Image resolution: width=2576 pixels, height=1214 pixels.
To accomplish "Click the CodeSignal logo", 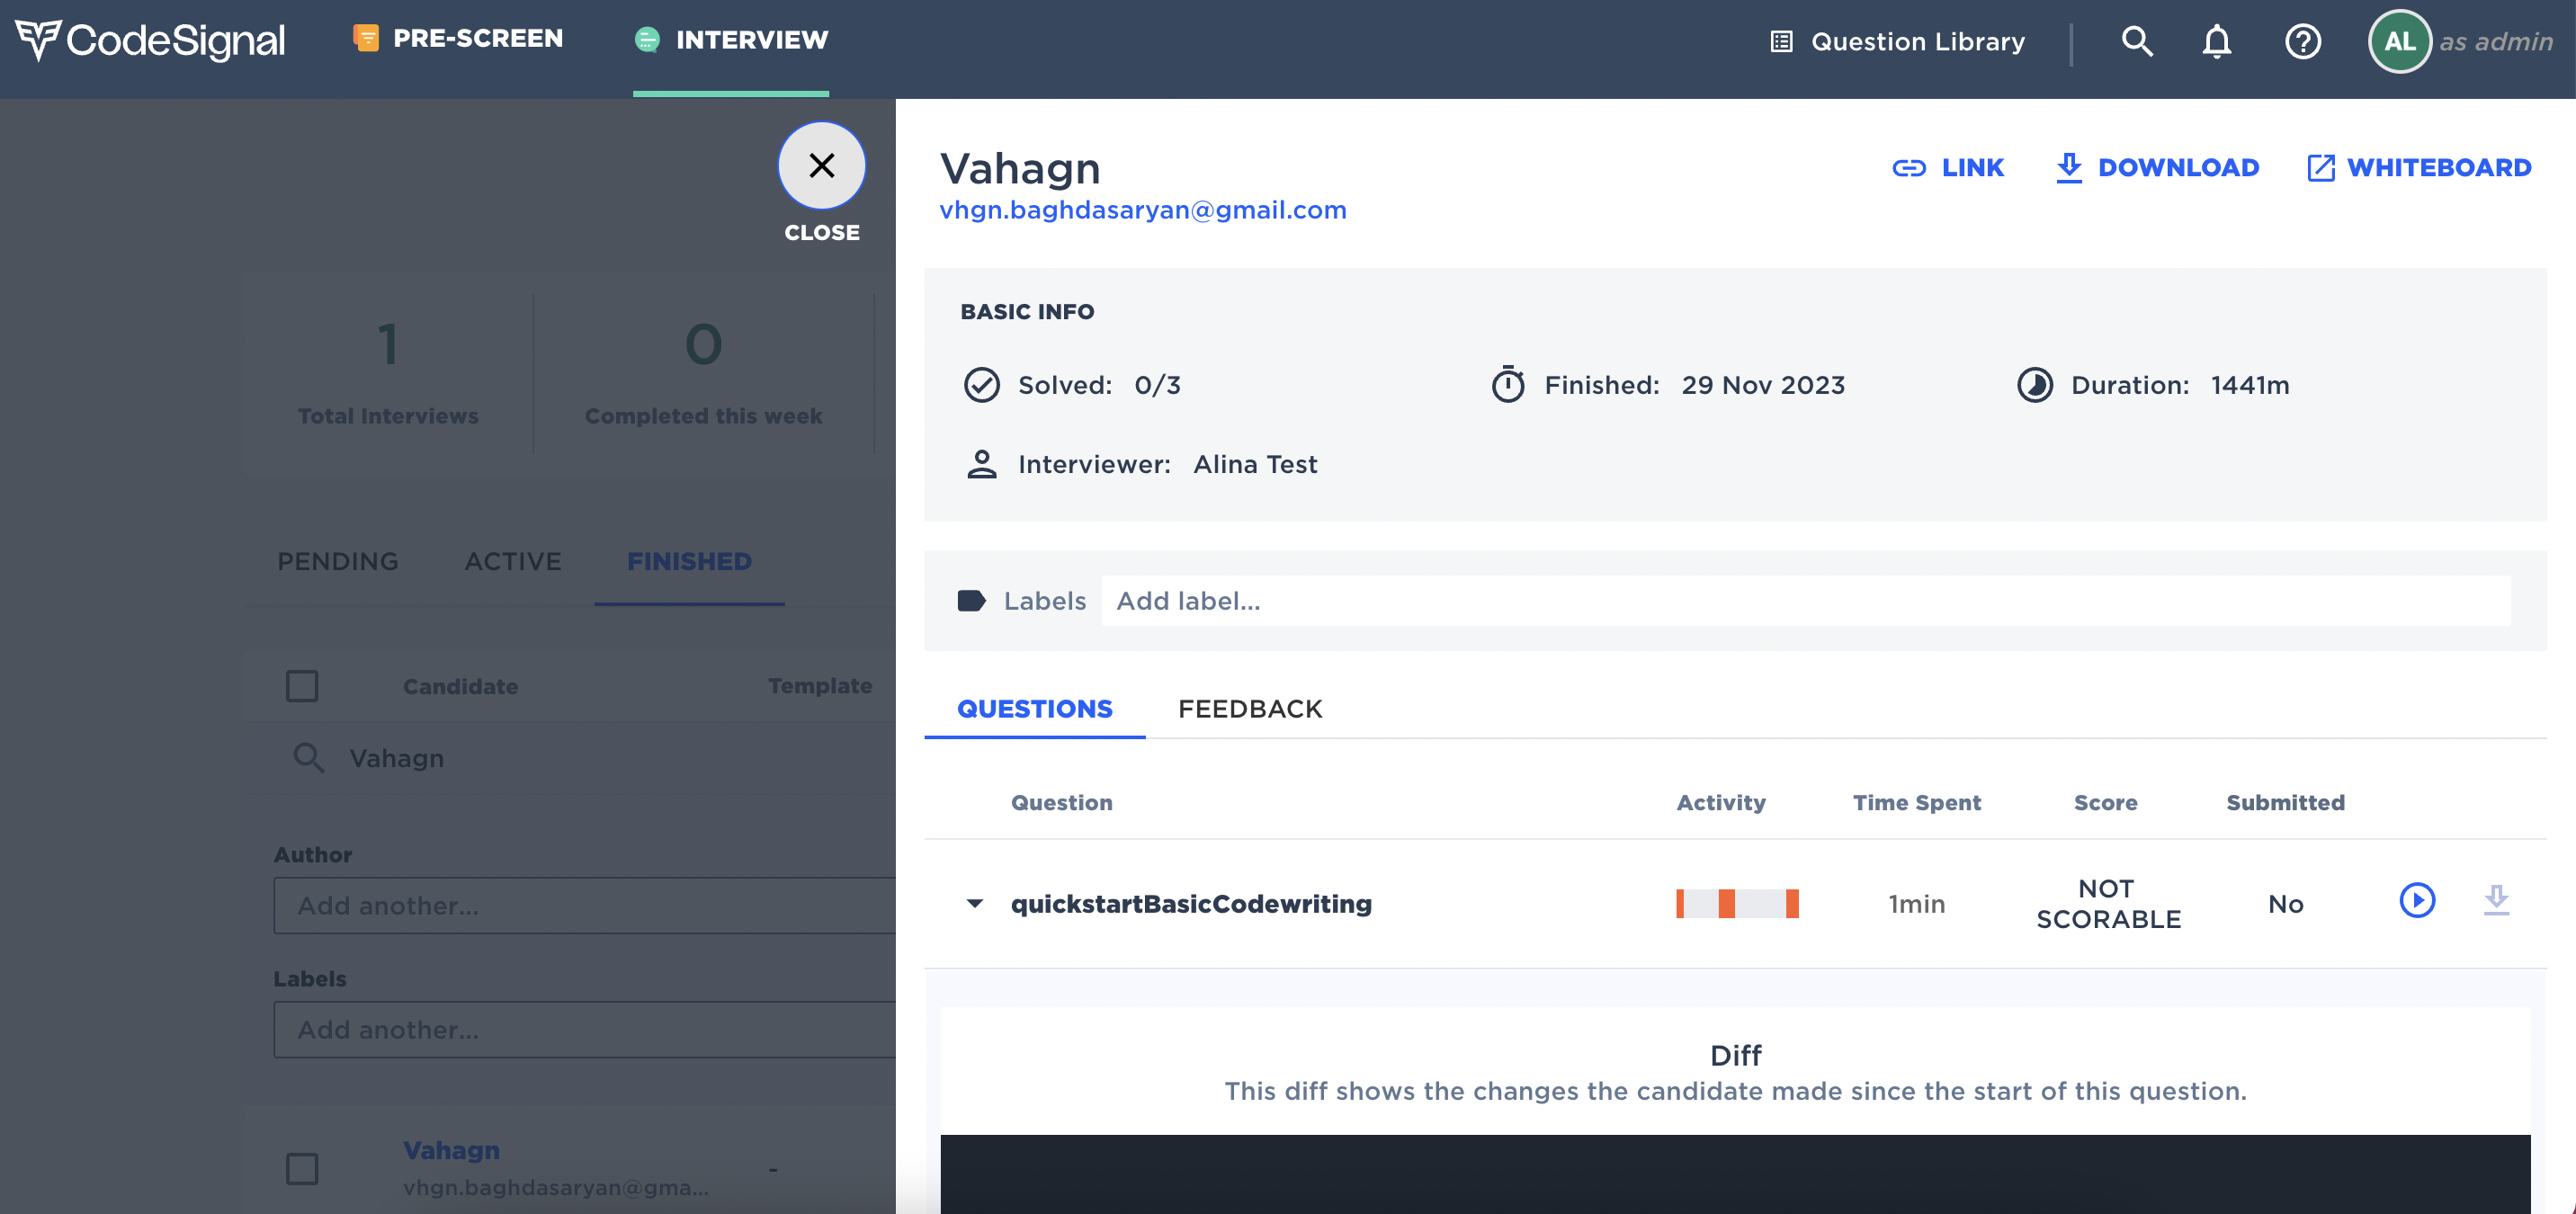I will click(151, 40).
